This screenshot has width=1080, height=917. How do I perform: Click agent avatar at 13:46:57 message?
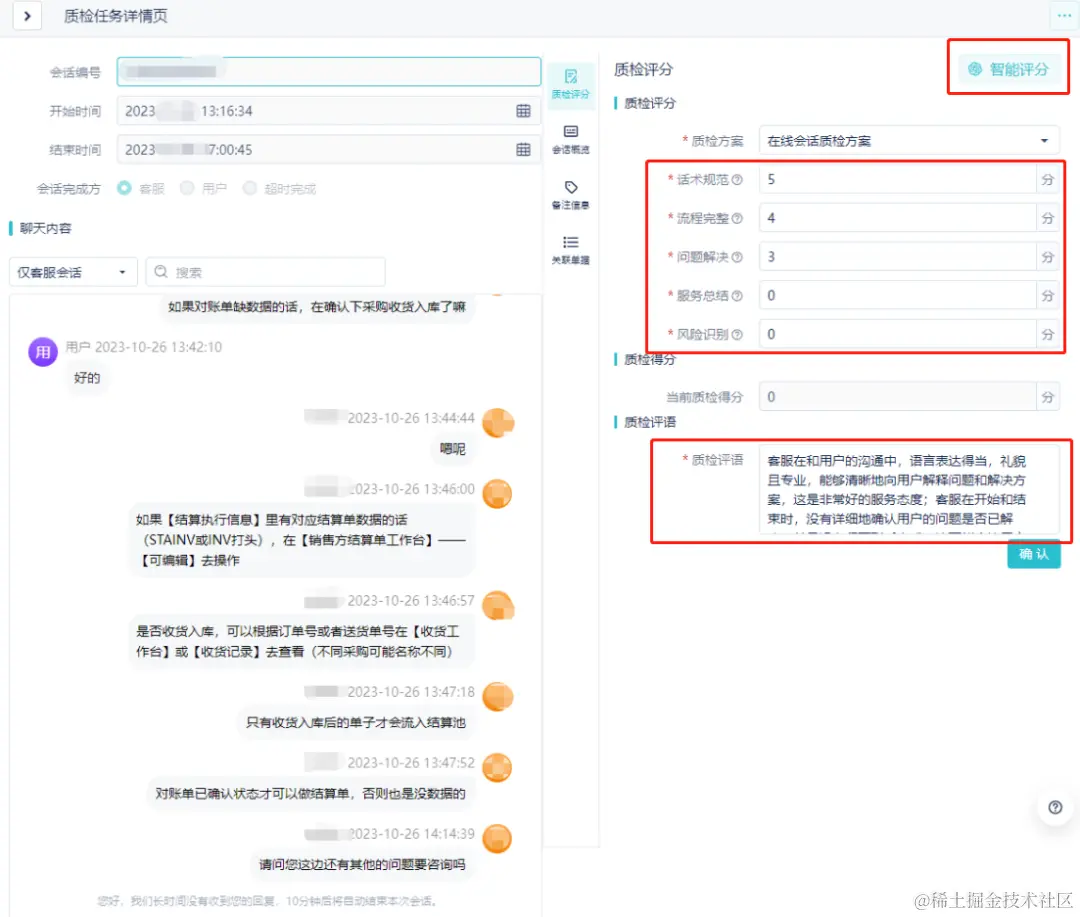(497, 606)
